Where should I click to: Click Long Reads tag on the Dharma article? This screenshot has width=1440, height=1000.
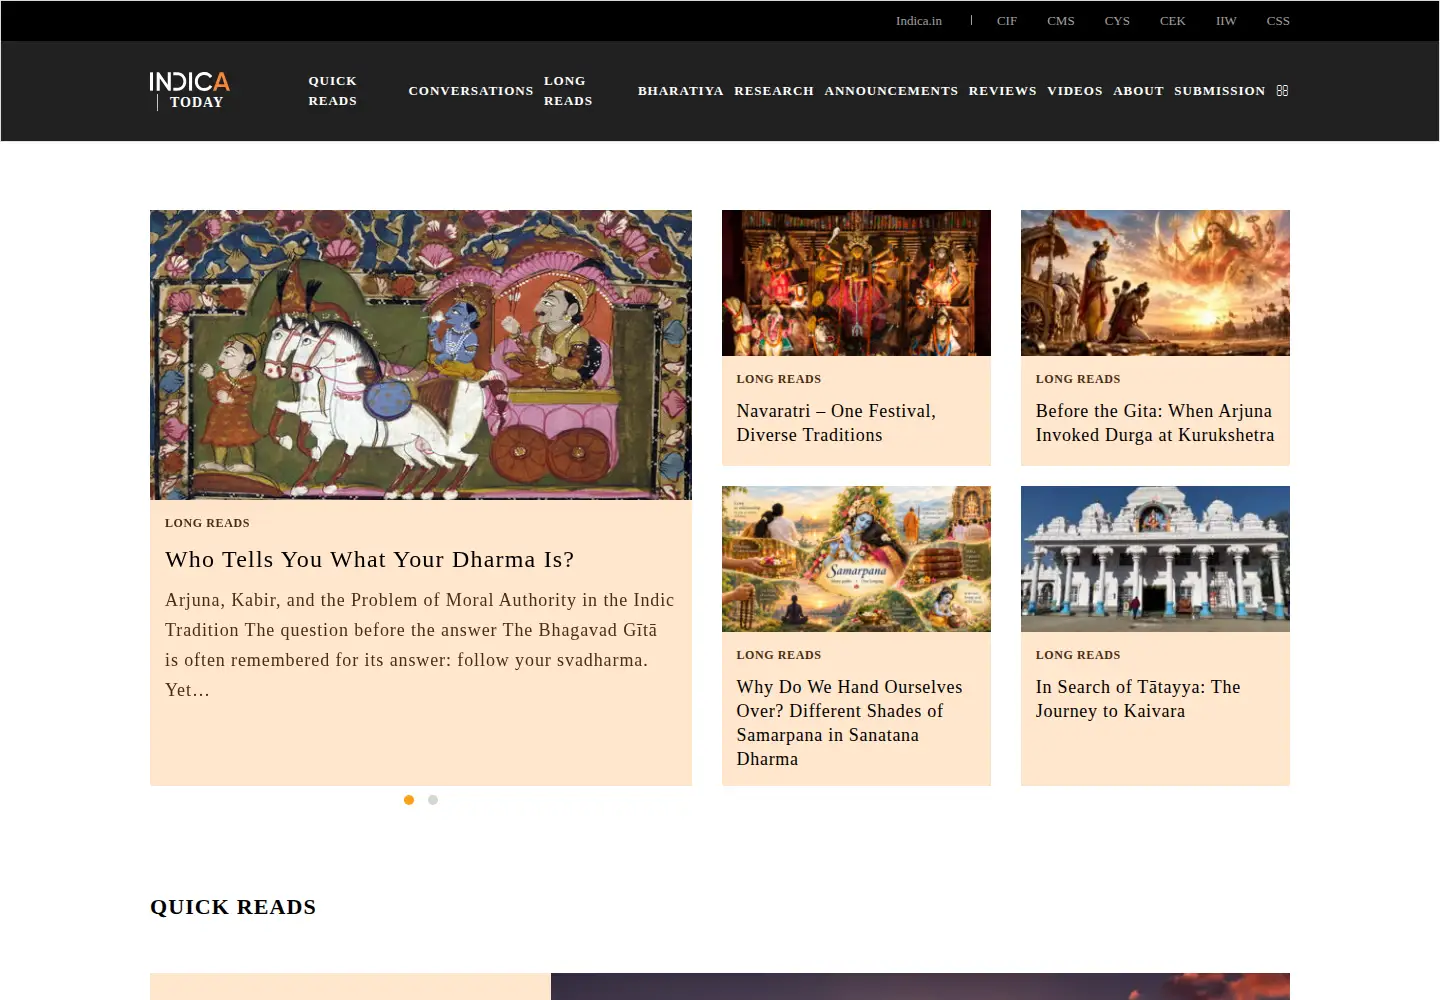(207, 523)
